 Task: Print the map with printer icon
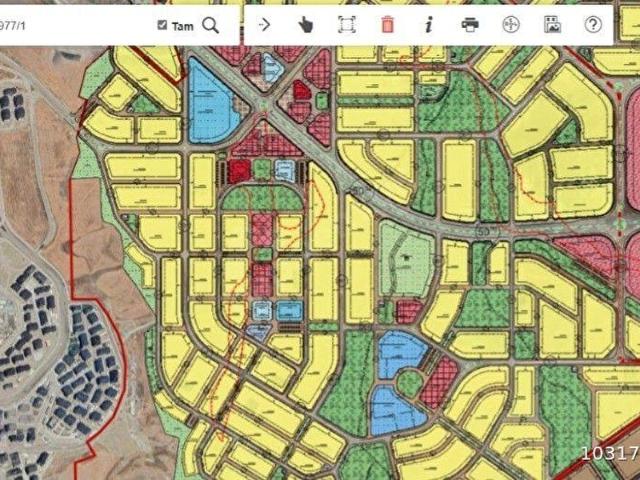[470, 25]
